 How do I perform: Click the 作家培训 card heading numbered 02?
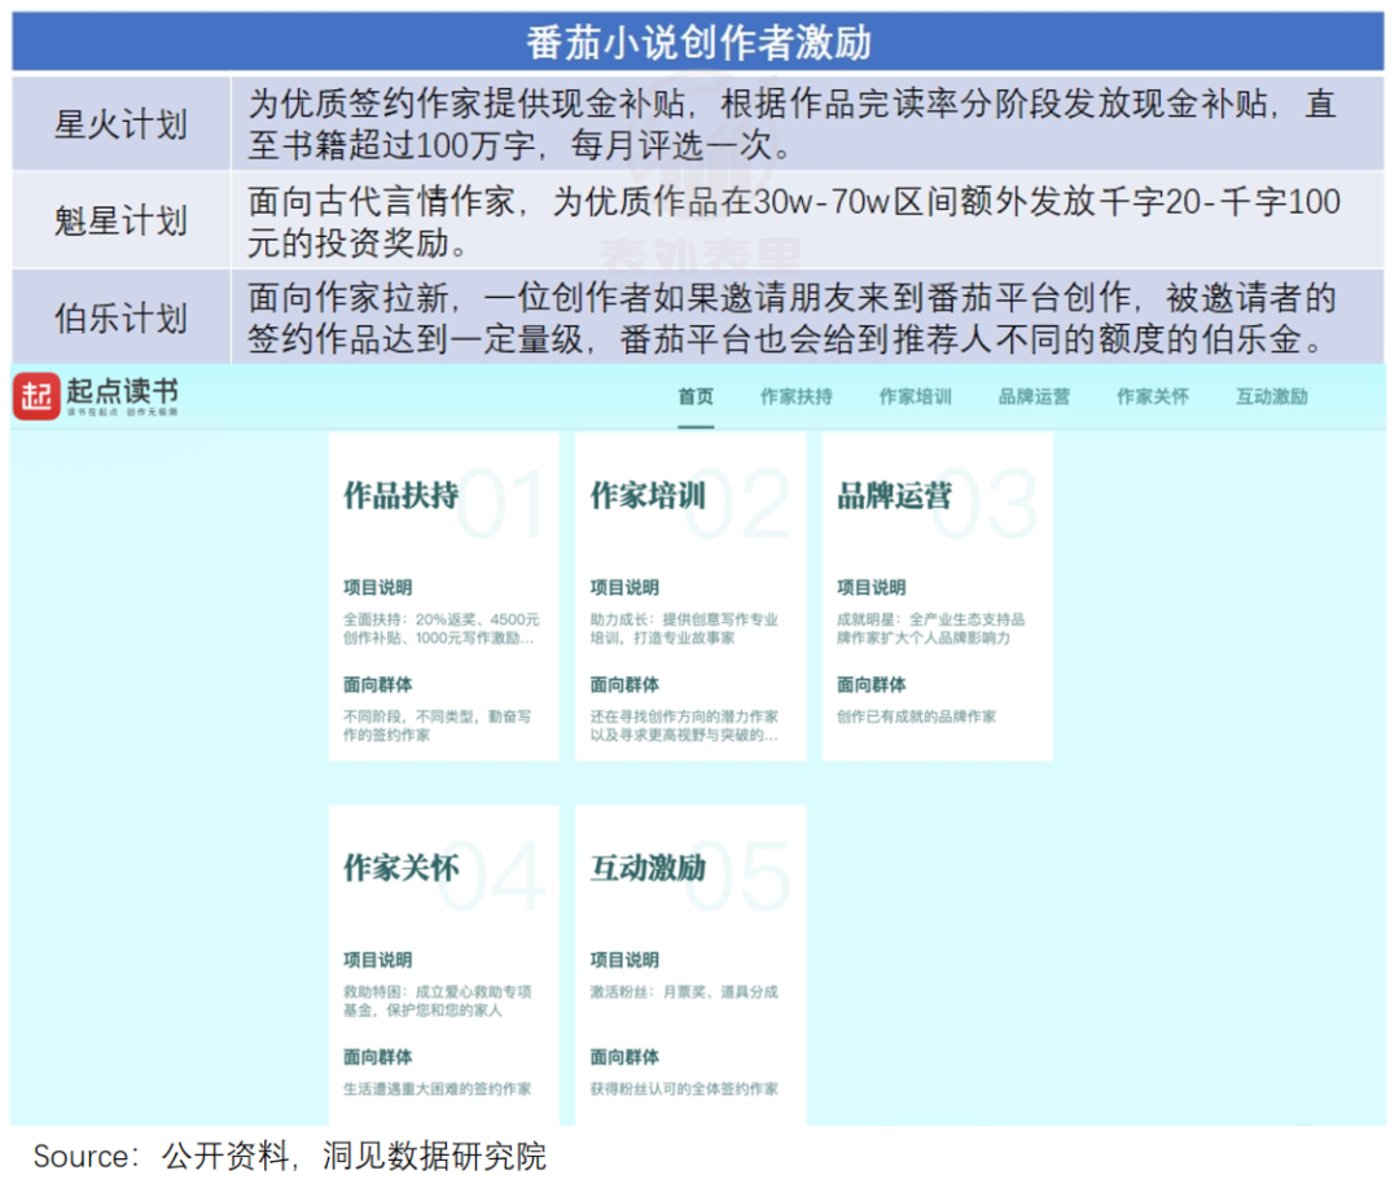pos(648,495)
